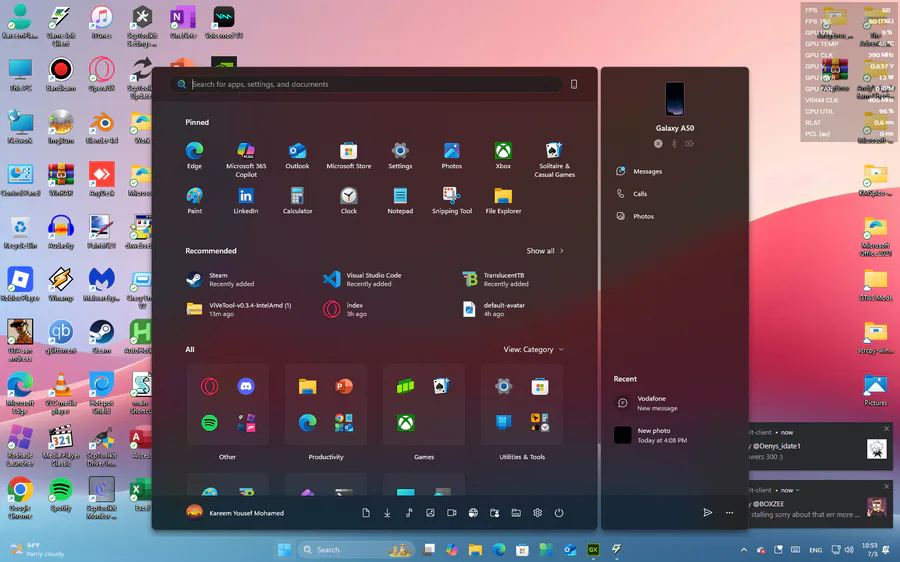Click the taskbar Search box
The height and width of the screenshot is (562, 900).
[x=356, y=549]
